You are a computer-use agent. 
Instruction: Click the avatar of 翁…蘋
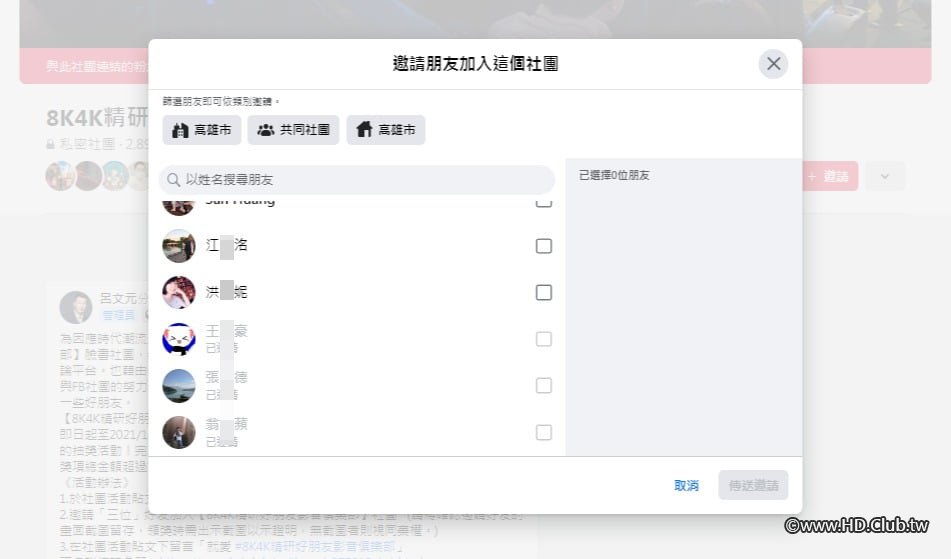179,432
